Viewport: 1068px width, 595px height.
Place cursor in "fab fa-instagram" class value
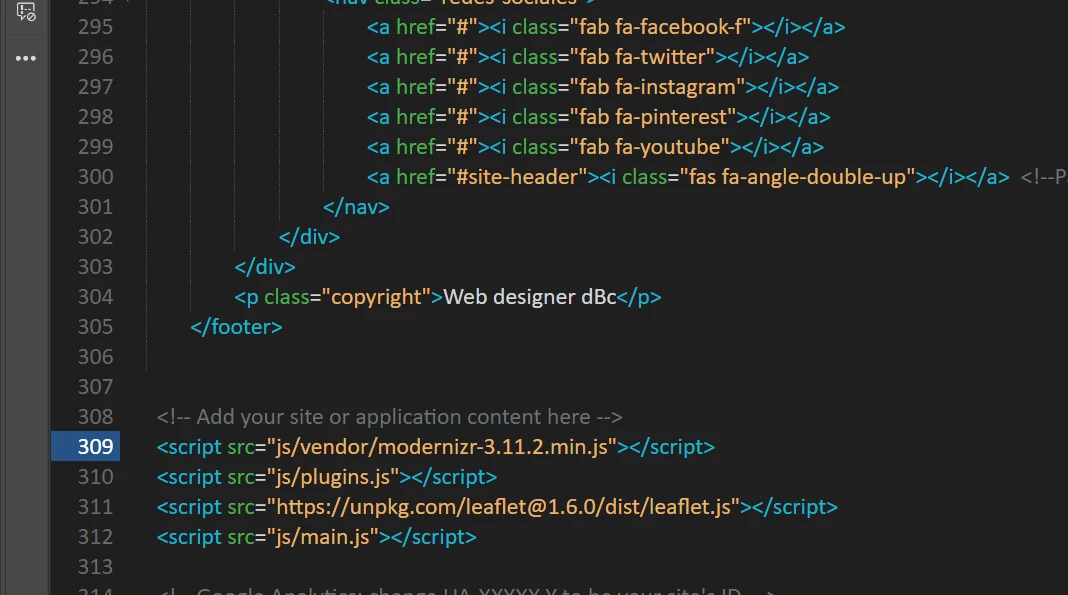(x=657, y=87)
